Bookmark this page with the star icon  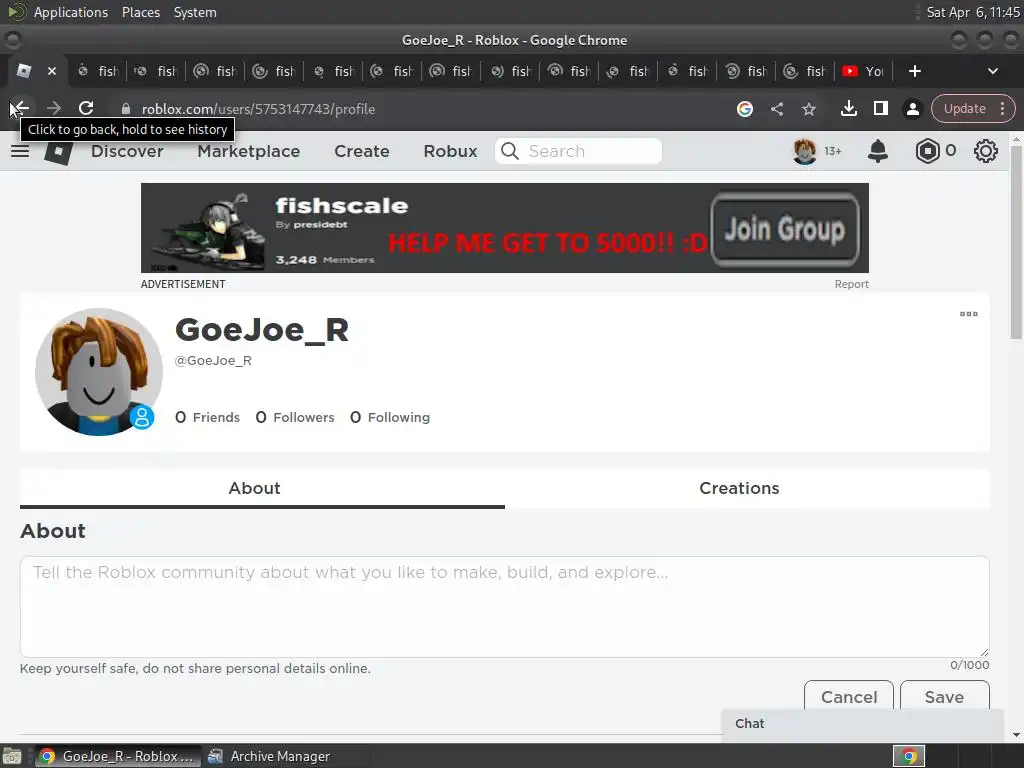808,109
